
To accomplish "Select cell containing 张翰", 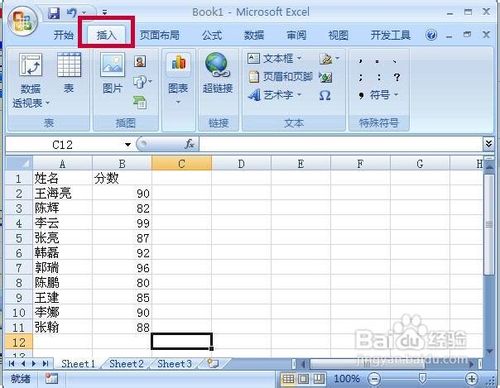I will (62, 327).
